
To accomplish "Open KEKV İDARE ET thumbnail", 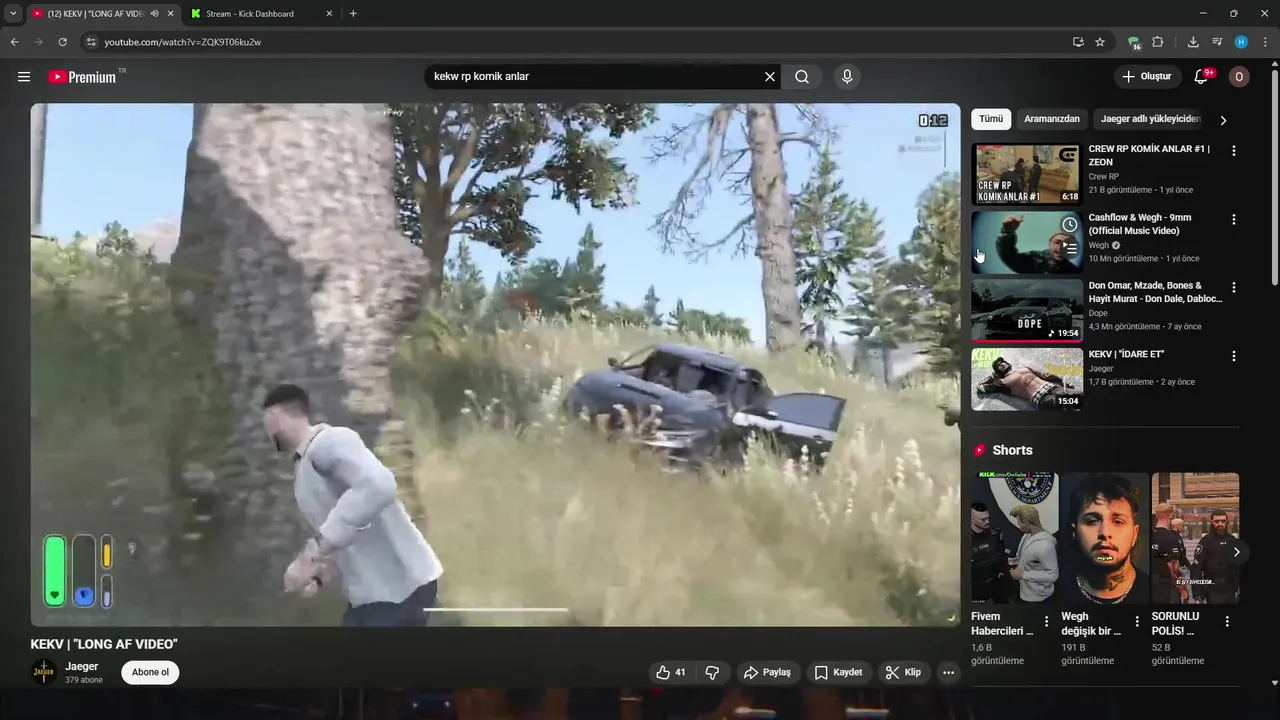I will (1026, 379).
